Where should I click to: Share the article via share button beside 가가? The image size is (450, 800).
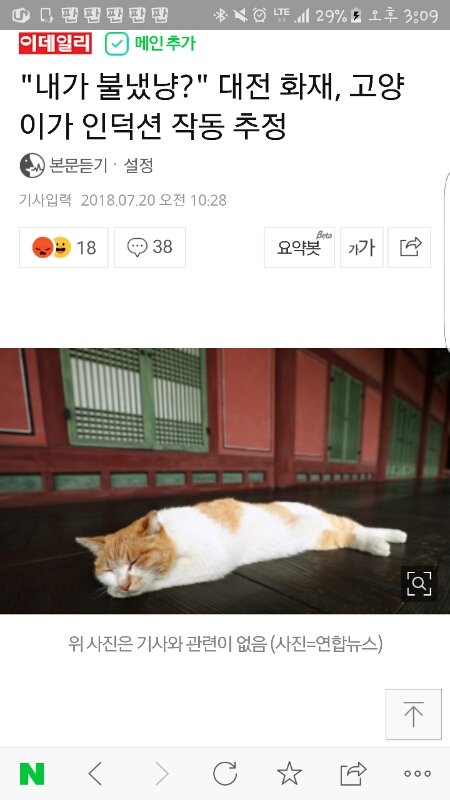409,247
